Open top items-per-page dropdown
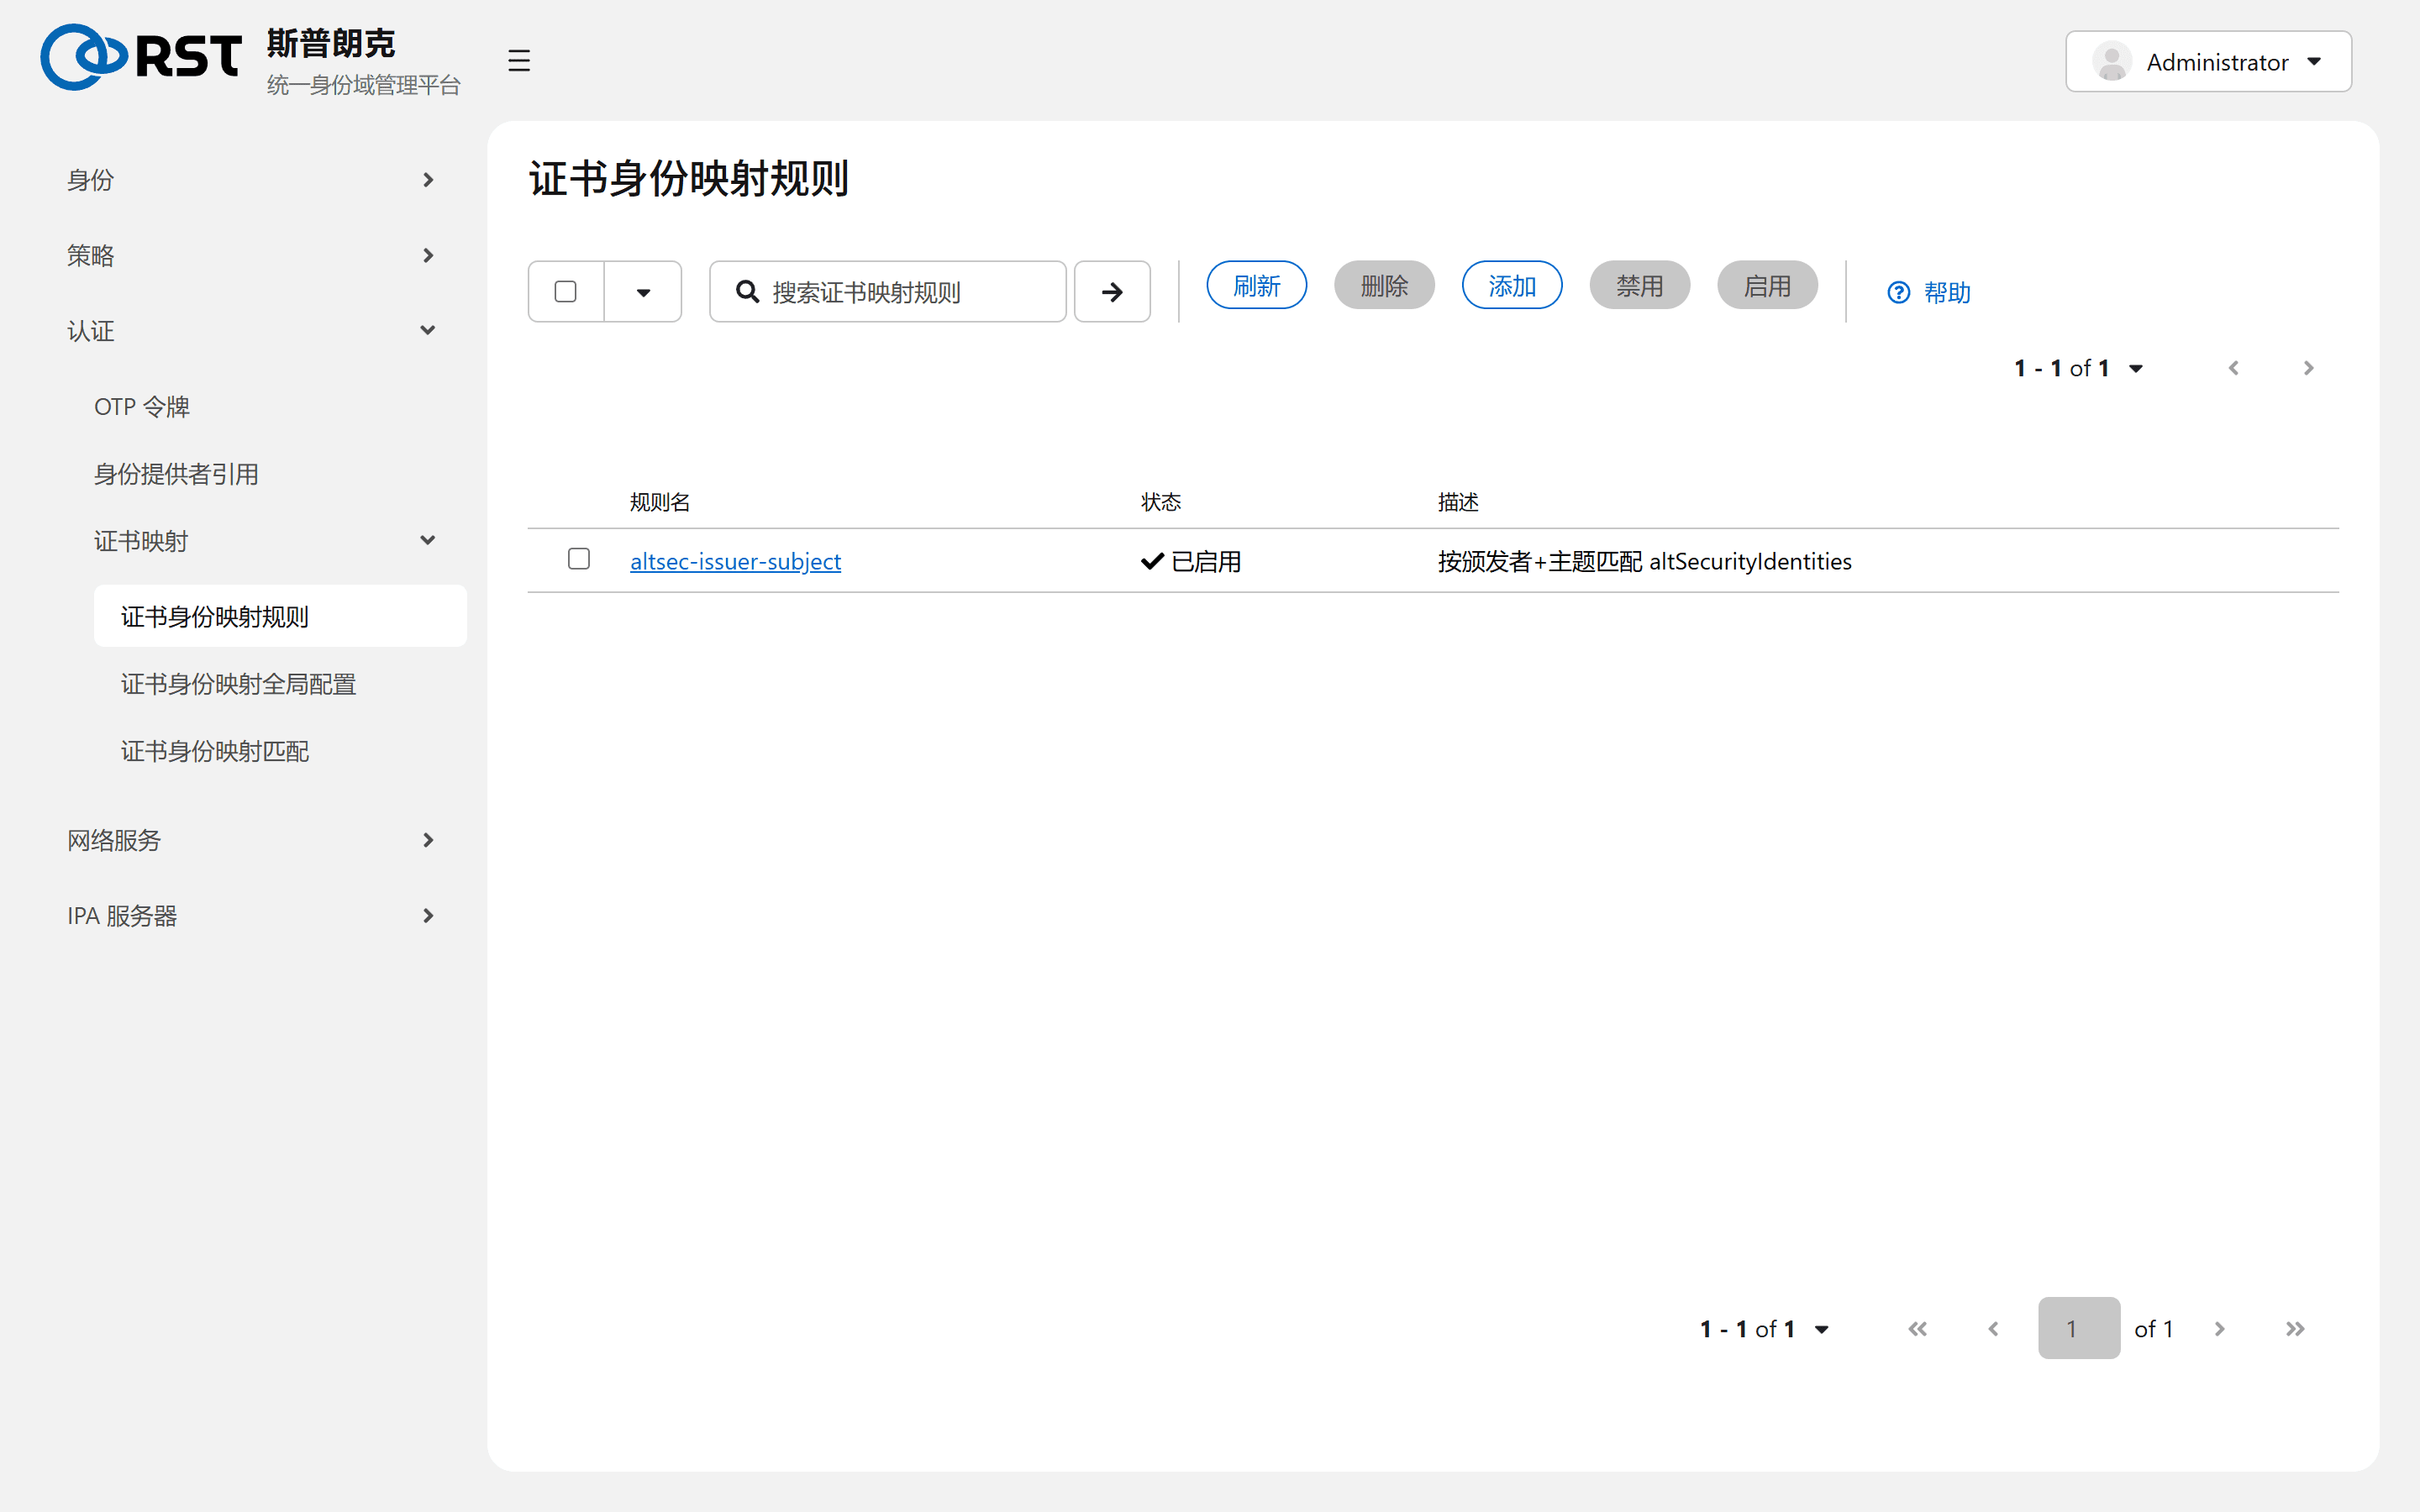 coord(2136,369)
